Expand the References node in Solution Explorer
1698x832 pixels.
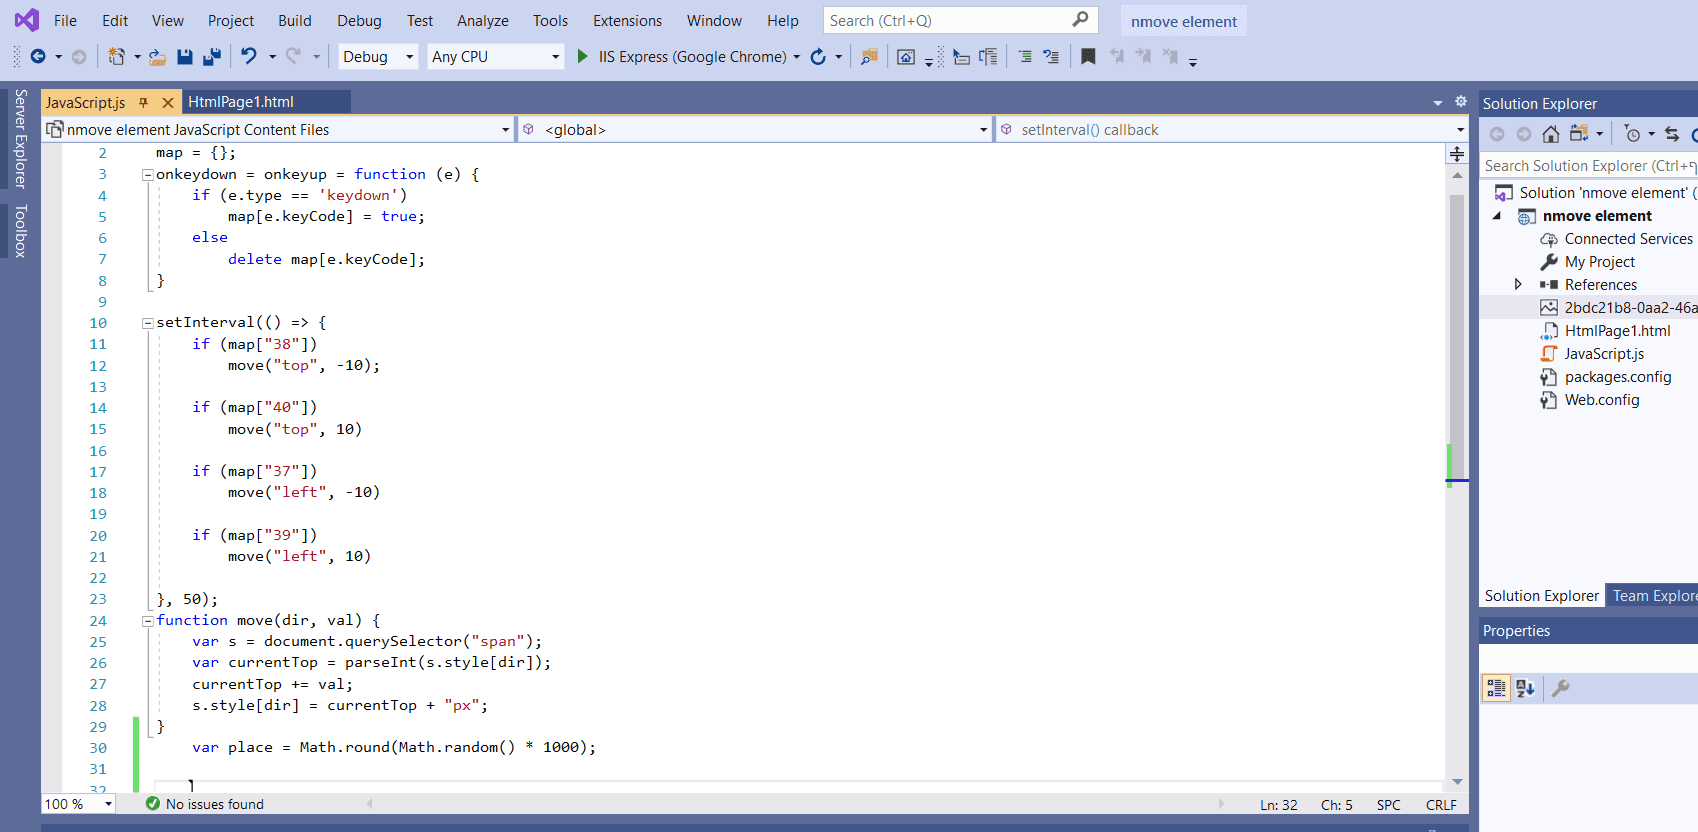pos(1518,284)
